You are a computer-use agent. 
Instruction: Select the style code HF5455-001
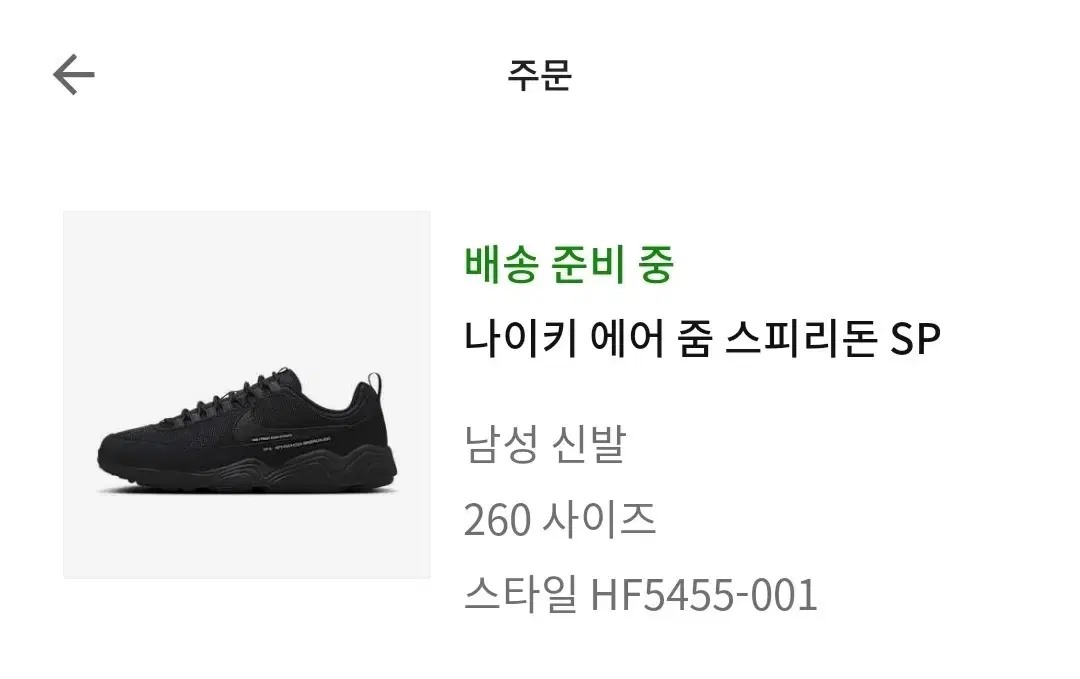[703, 595]
